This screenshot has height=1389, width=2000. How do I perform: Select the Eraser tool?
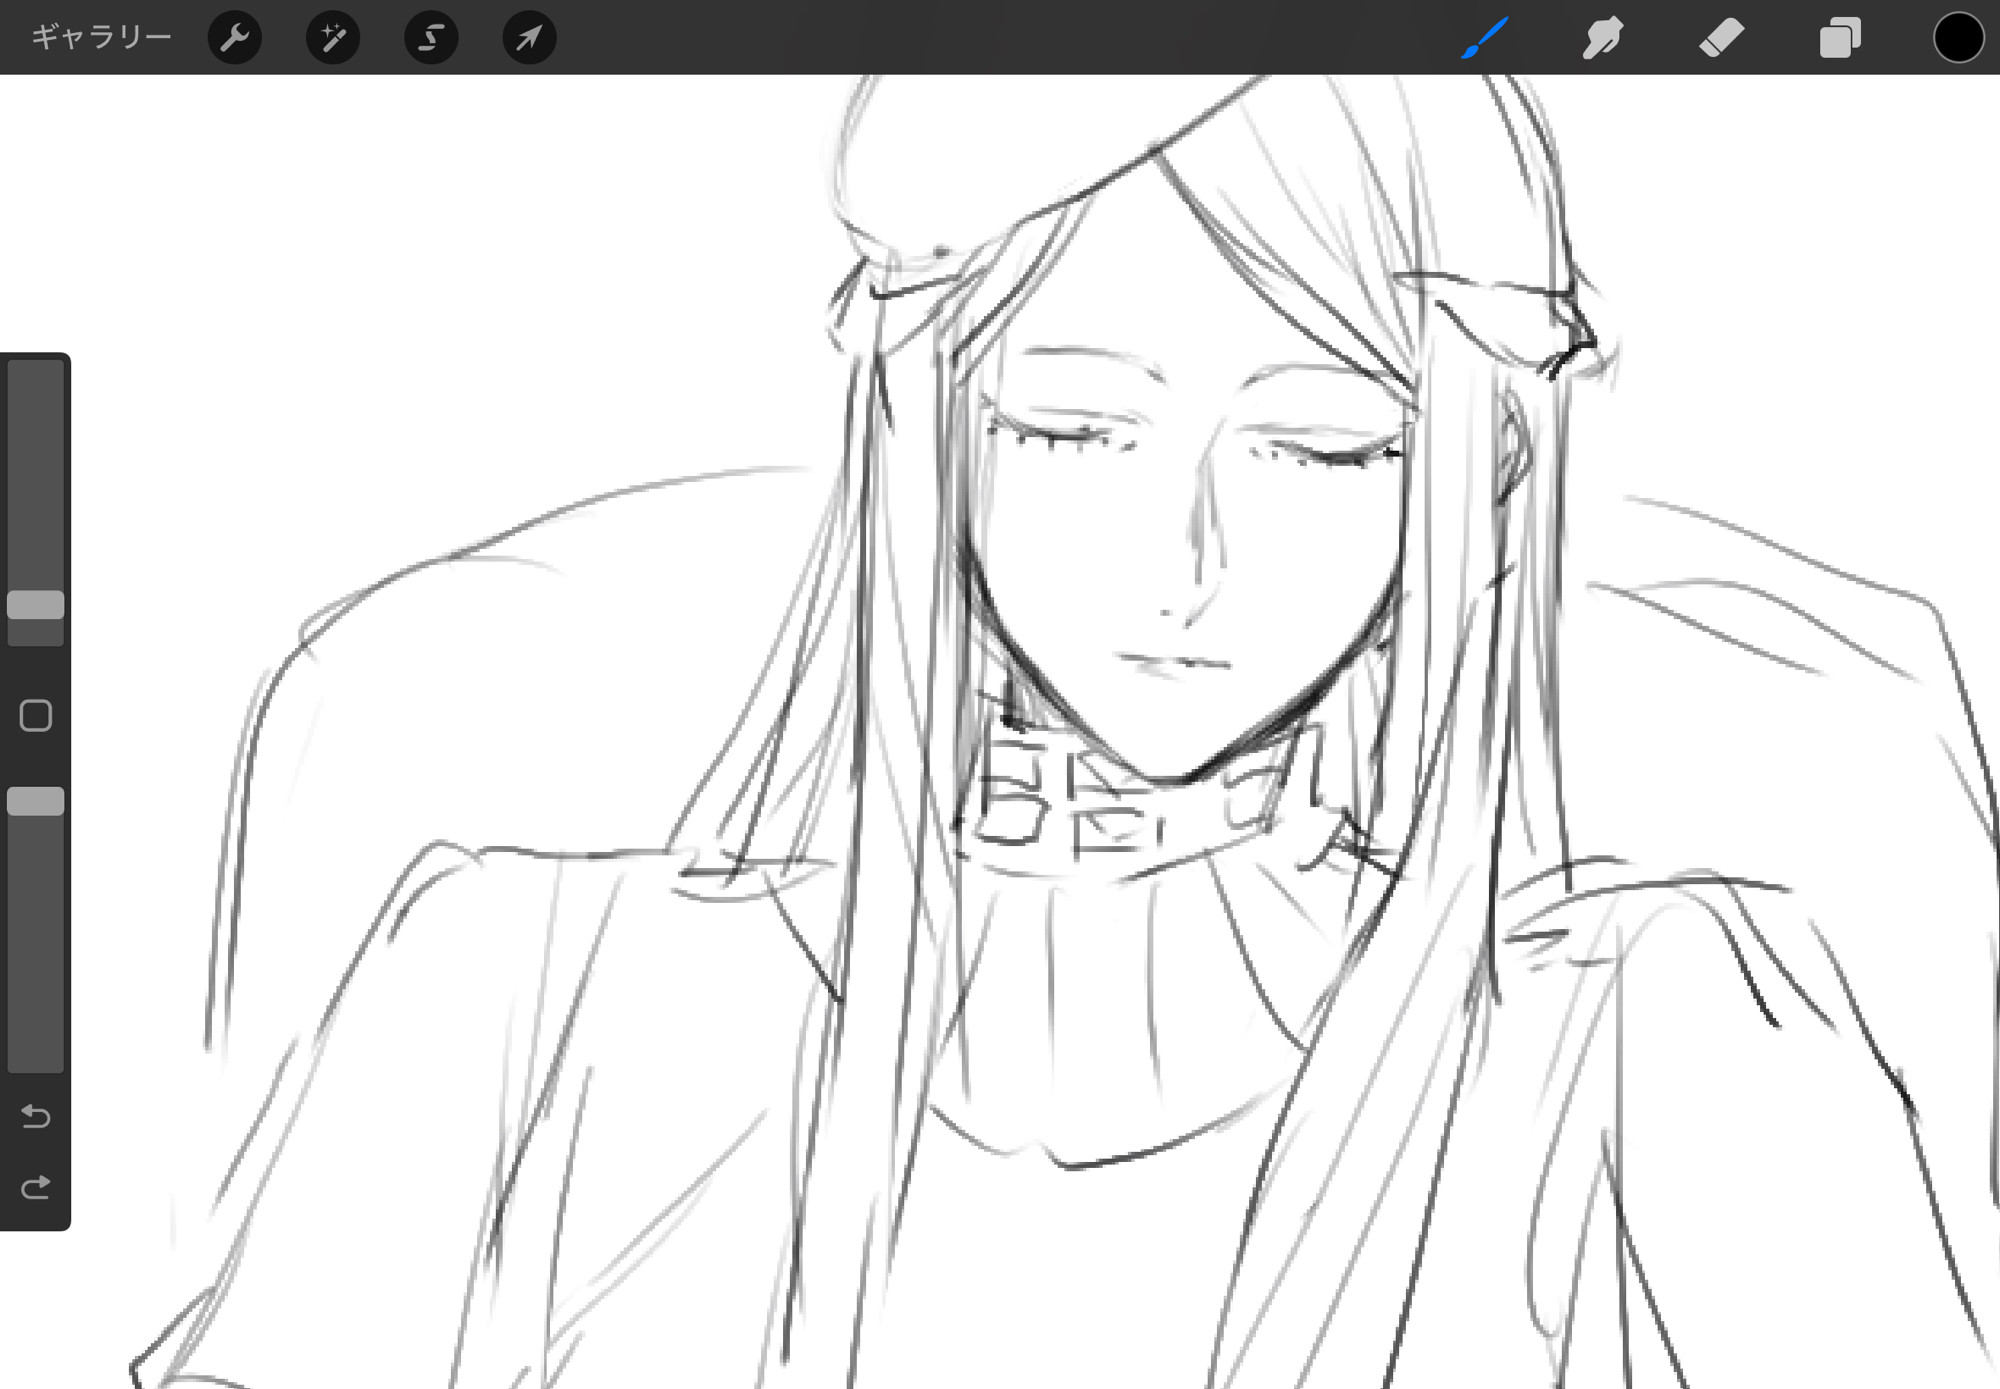pyautogui.click(x=1721, y=38)
